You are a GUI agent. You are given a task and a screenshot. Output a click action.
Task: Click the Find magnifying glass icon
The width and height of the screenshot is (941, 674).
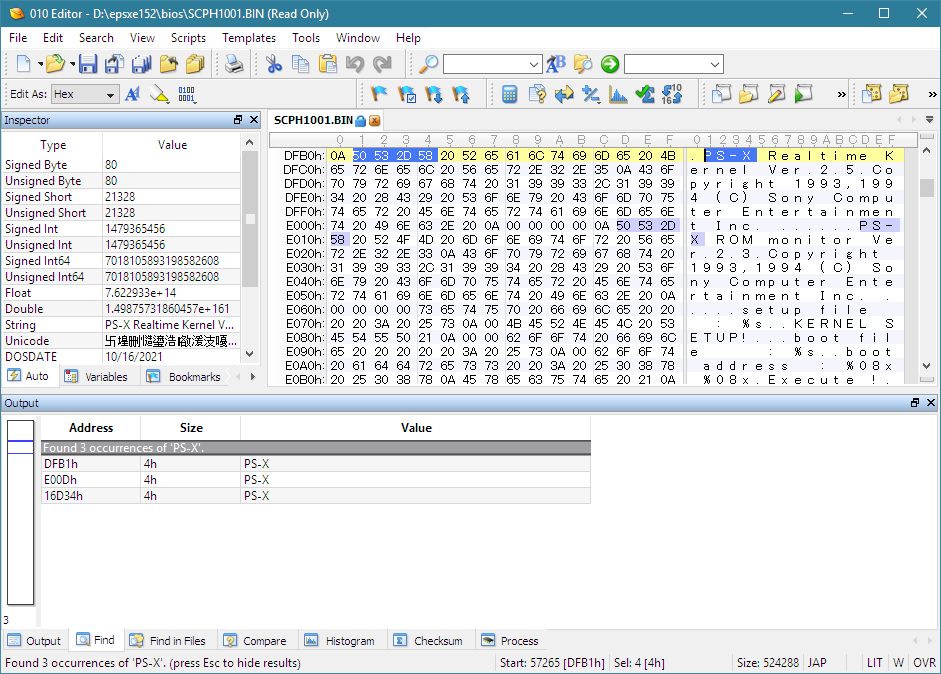tap(428, 64)
